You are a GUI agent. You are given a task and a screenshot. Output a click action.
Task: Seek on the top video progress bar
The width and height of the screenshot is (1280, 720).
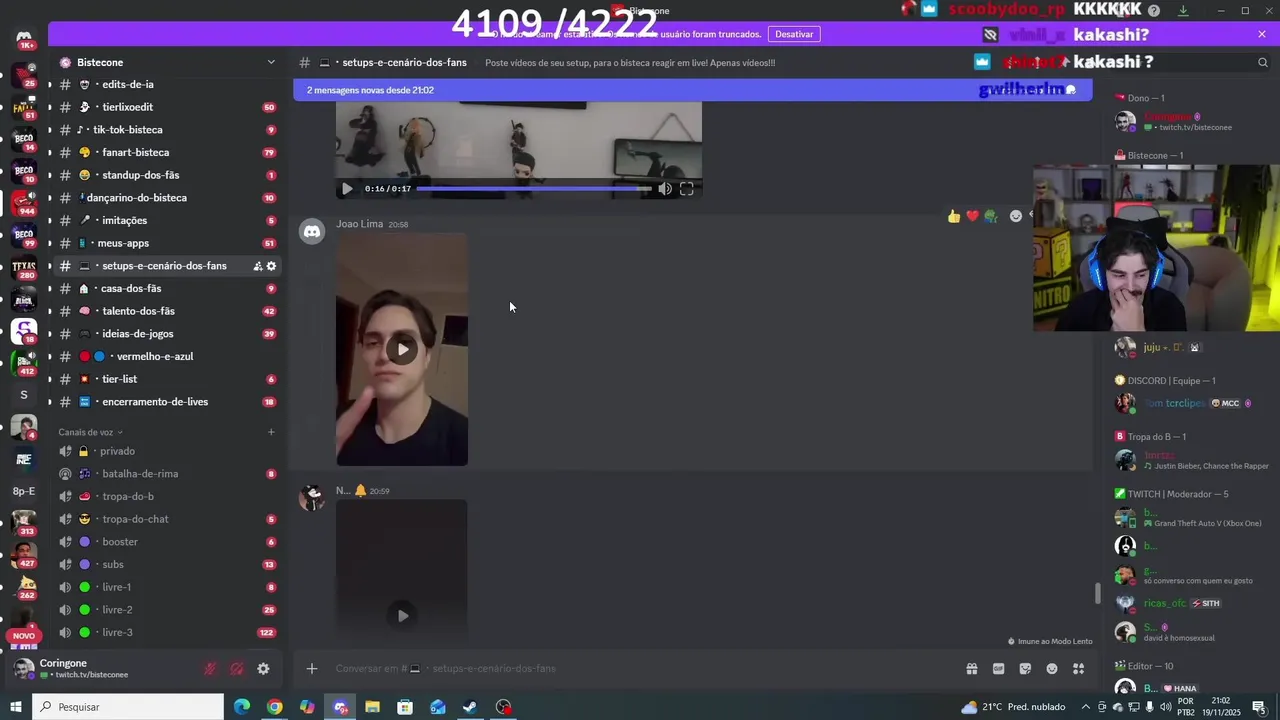[x=534, y=188]
